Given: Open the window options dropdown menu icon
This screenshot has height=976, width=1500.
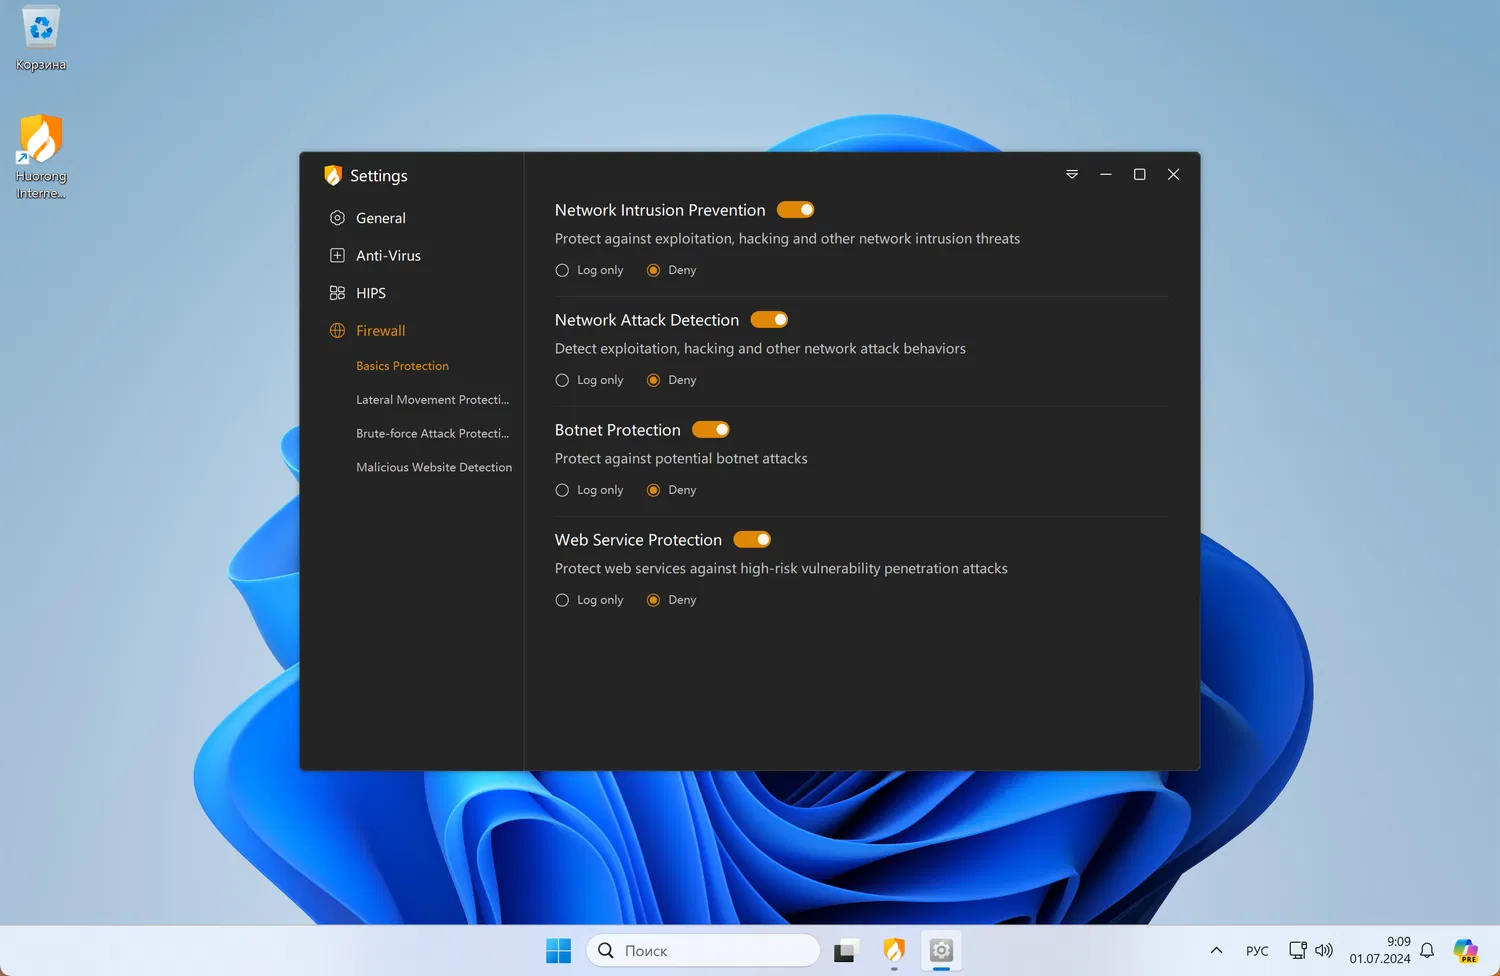Looking at the screenshot, I should tap(1072, 174).
